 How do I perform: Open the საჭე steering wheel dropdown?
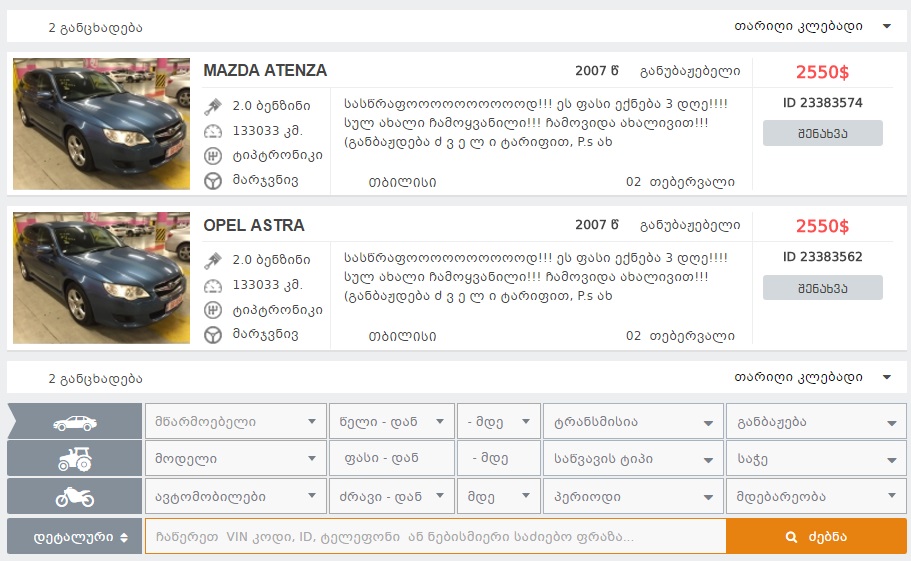tap(816, 459)
